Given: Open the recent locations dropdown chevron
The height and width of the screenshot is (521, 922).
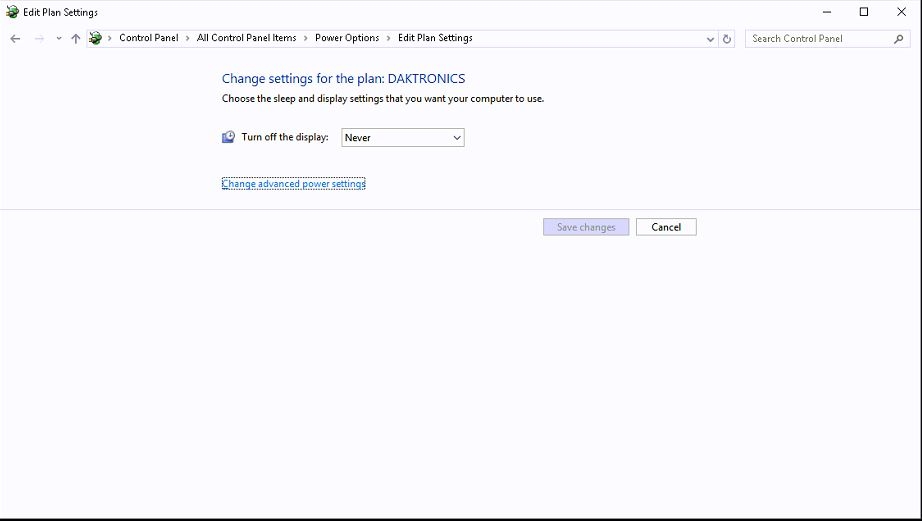Looking at the screenshot, I should [59, 39].
